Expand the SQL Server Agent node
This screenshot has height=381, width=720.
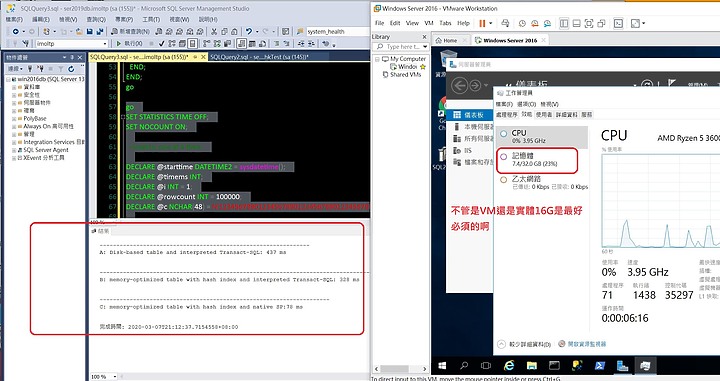point(14,150)
